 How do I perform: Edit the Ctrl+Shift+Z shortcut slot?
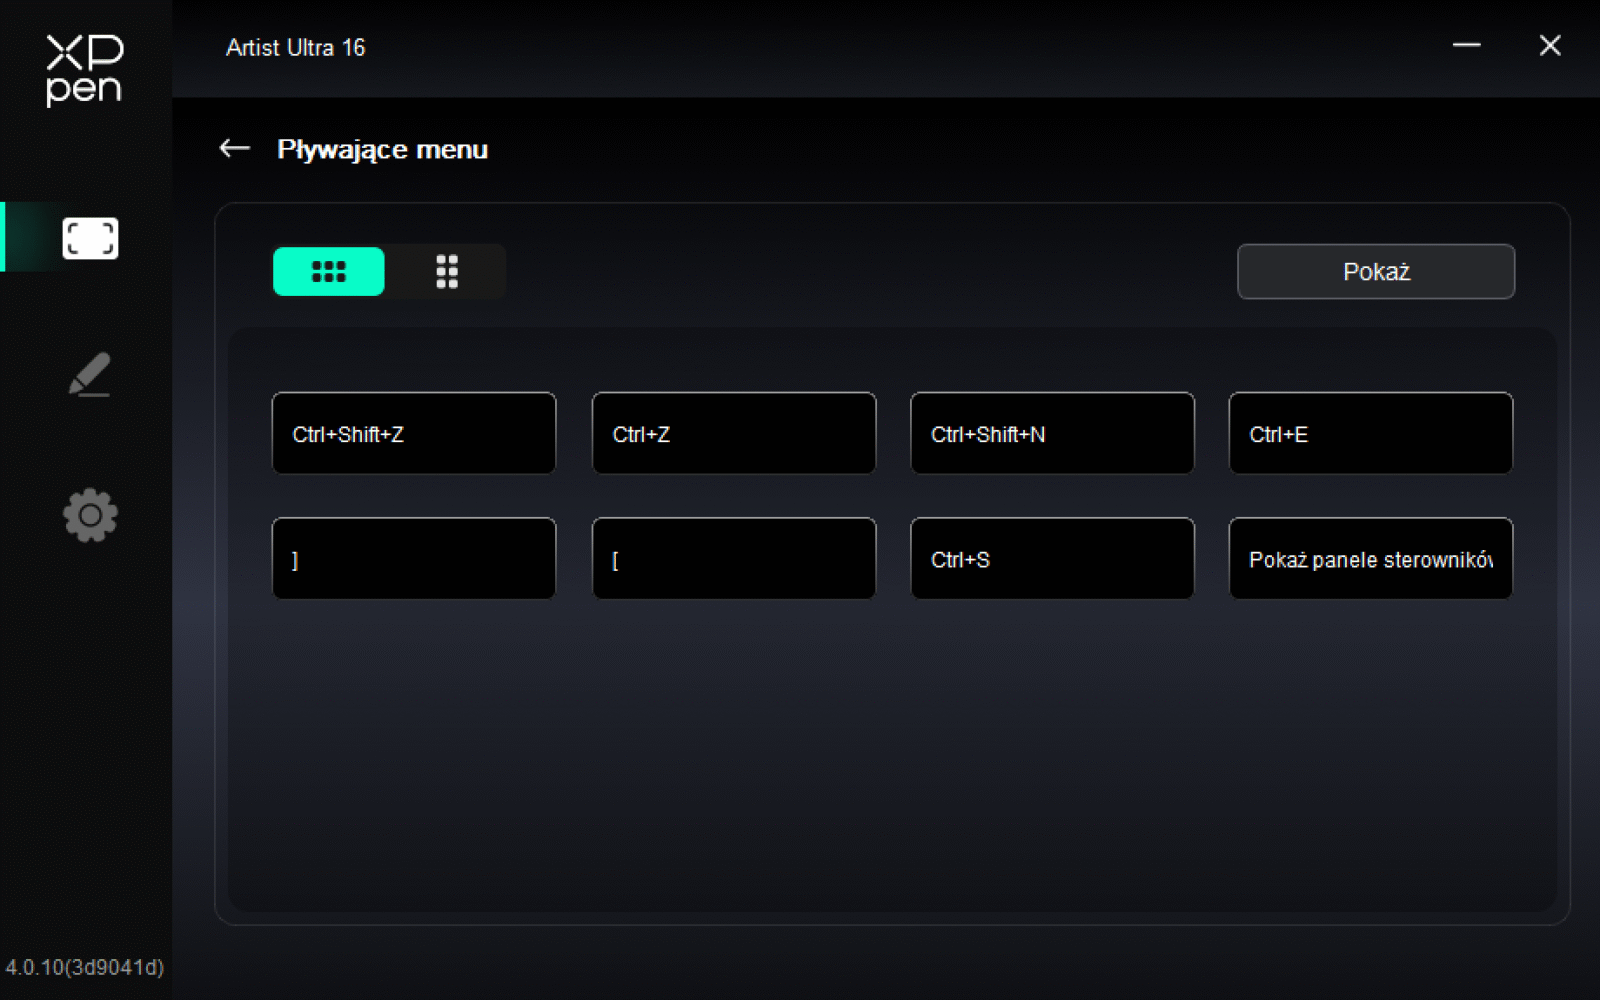click(413, 433)
